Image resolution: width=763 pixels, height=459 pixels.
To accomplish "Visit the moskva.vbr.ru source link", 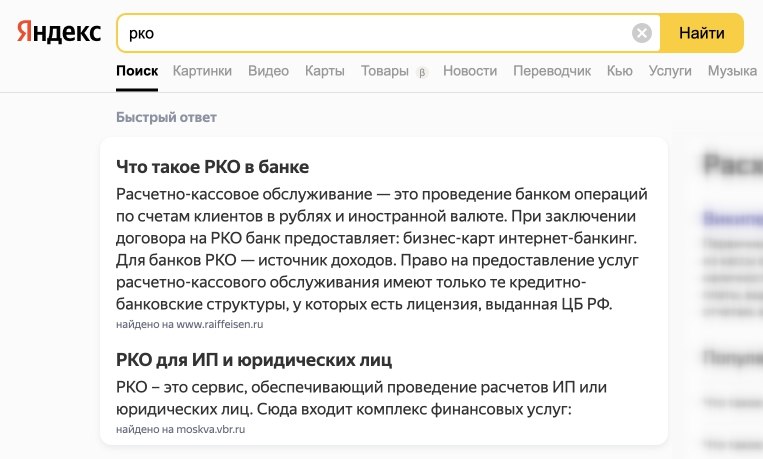I will click(207, 429).
